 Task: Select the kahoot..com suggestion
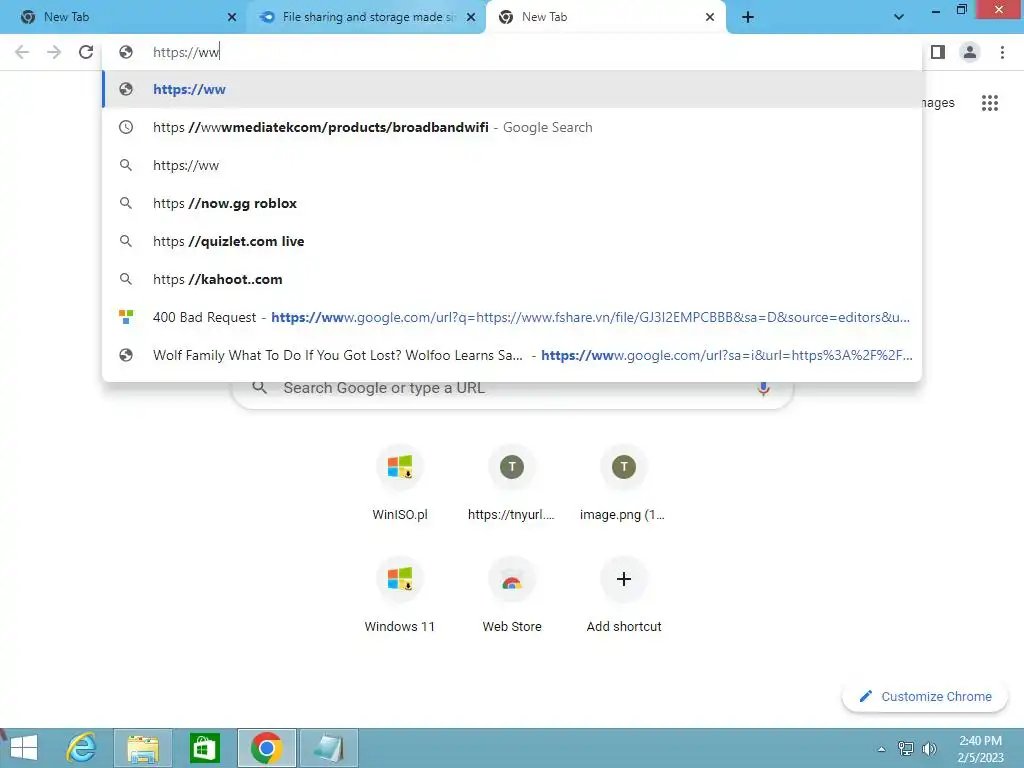point(513,279)
